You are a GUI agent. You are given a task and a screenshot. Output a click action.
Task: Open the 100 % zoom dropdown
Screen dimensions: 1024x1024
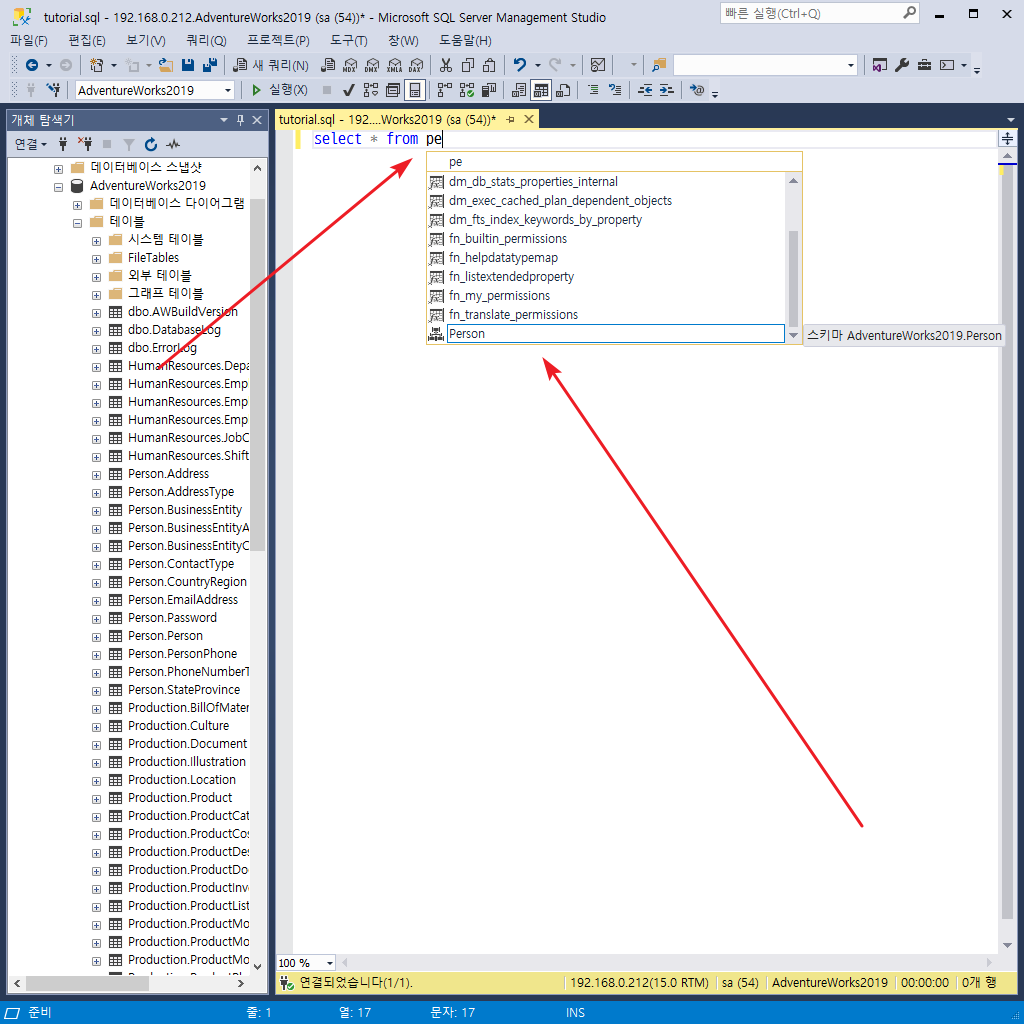[330, 963]
